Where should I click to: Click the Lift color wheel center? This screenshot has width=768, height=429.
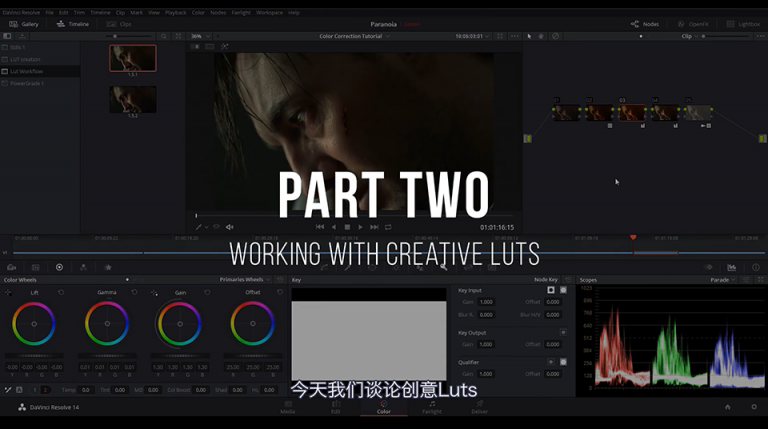pyautogui.click(x=34, y=324)
